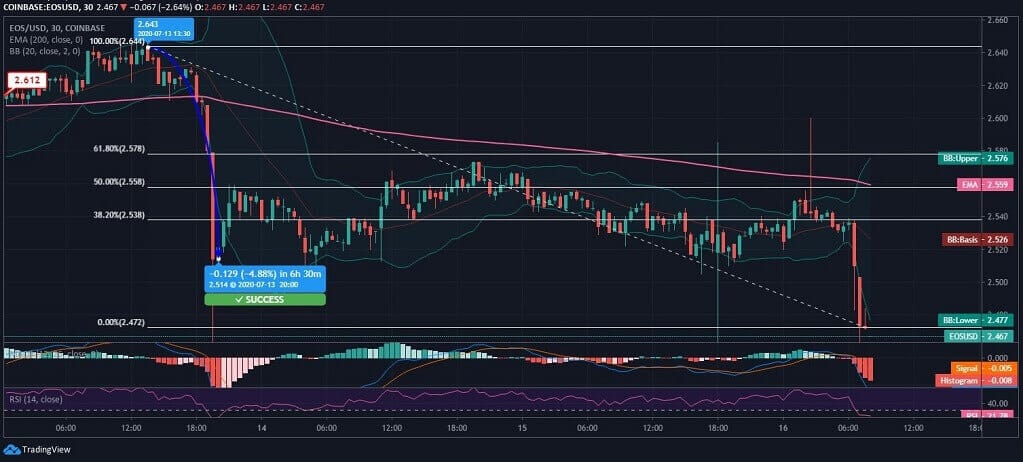Open the BB (20, close, 2, 0) indicator legend
This screenshot has height=462, width=1023.
45,51
